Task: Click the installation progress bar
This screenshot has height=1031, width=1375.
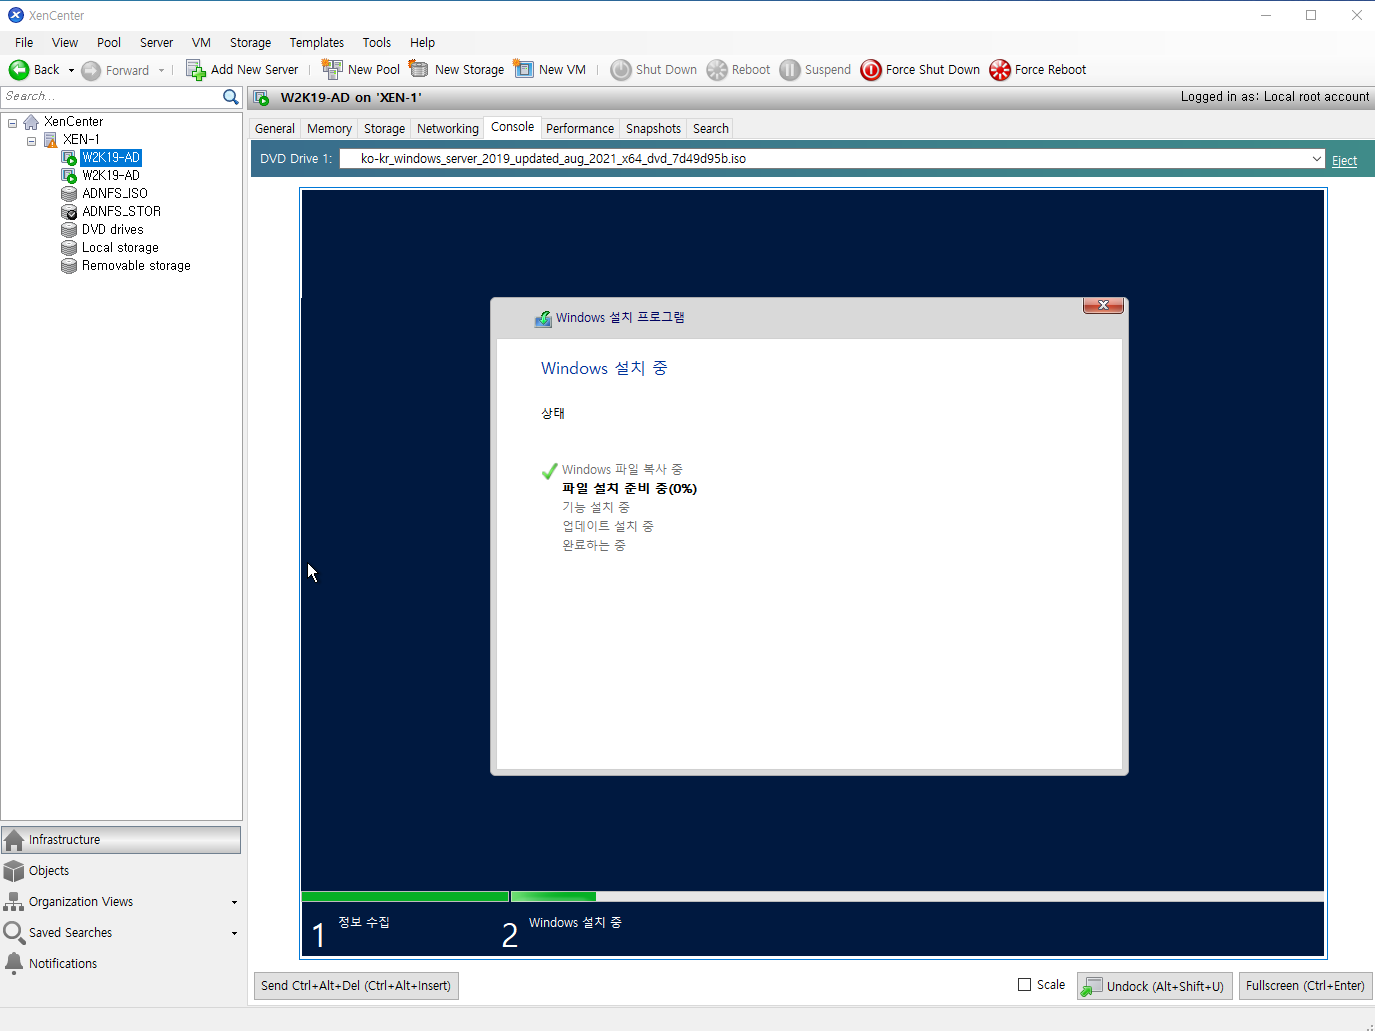Action: (812, 897)
